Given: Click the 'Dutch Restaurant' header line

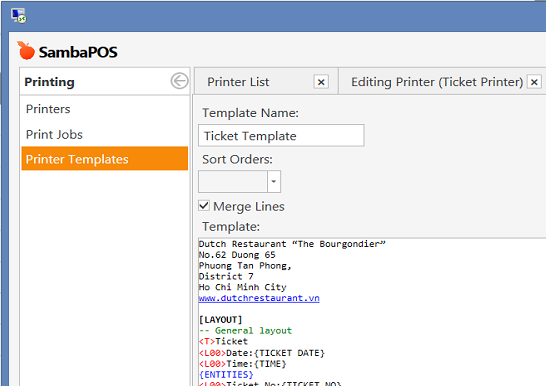Looking at the screenshot, I should [x=292, y=244].
